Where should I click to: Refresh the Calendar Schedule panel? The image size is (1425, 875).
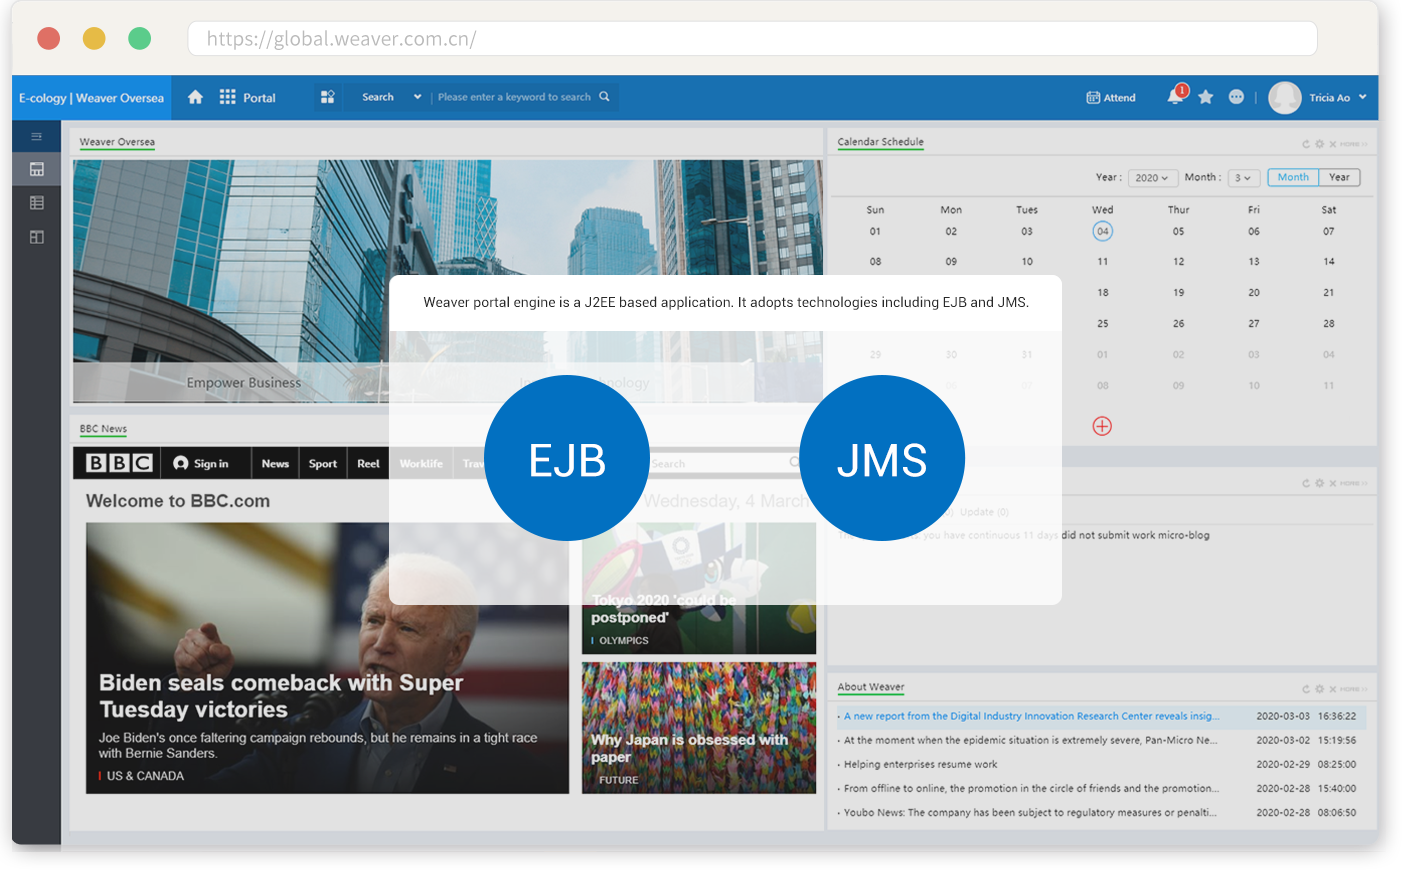coord(1306,144)
